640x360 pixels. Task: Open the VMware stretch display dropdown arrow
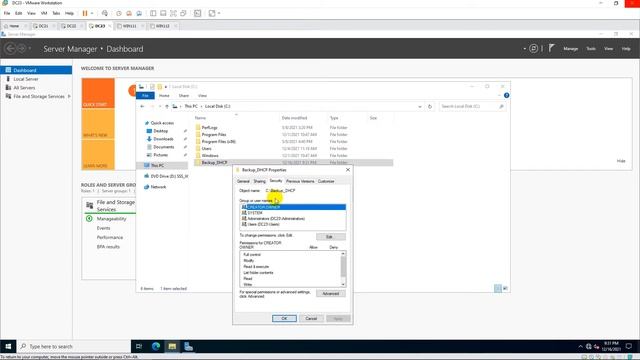coord(219,13)
